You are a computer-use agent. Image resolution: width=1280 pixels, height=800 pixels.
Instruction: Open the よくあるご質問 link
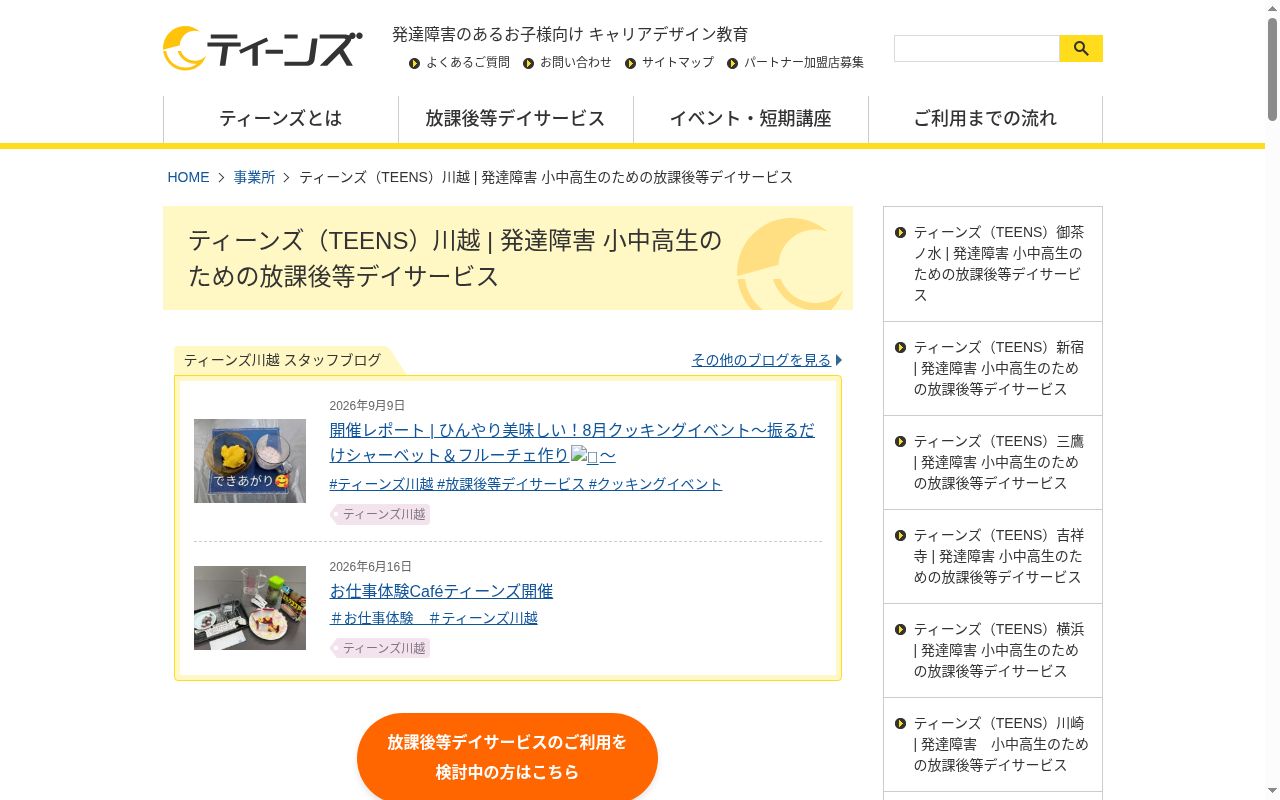click(x=468, y=62)
